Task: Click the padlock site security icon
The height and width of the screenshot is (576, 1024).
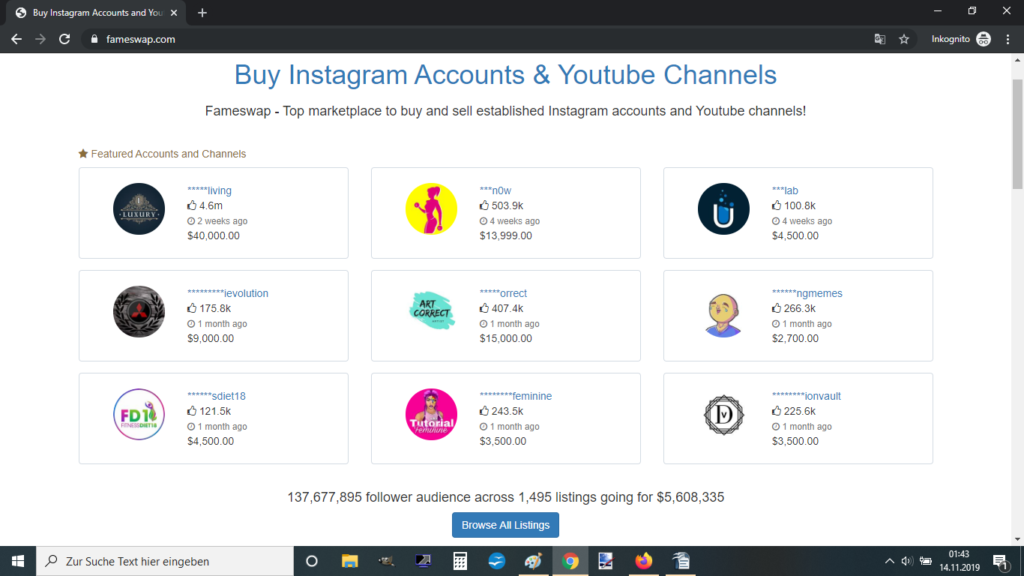Action: tap(94, 39)
